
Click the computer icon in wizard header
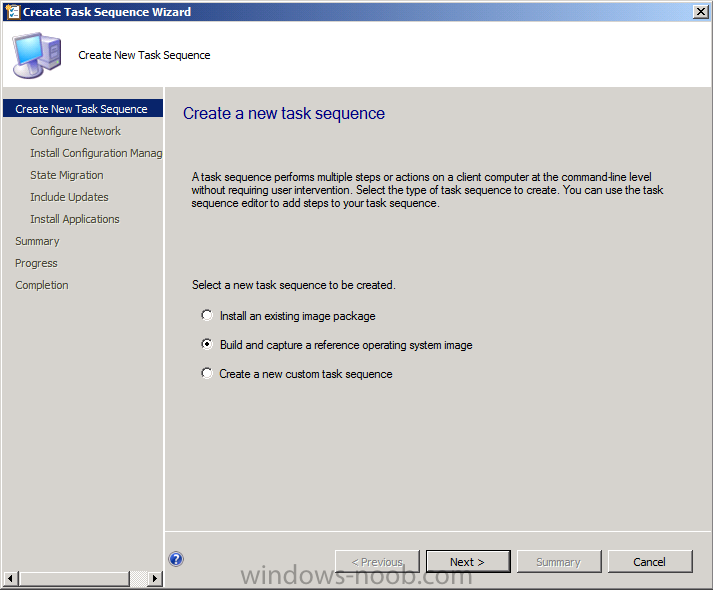37,55
